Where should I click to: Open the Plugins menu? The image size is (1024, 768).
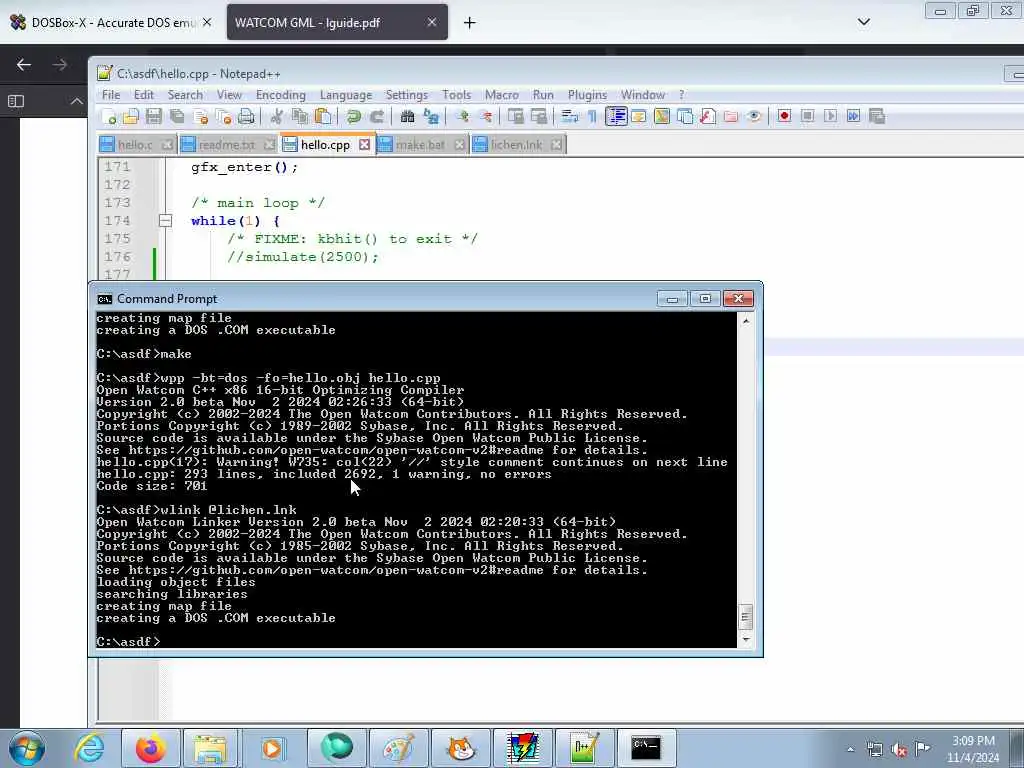pos(587,95)
